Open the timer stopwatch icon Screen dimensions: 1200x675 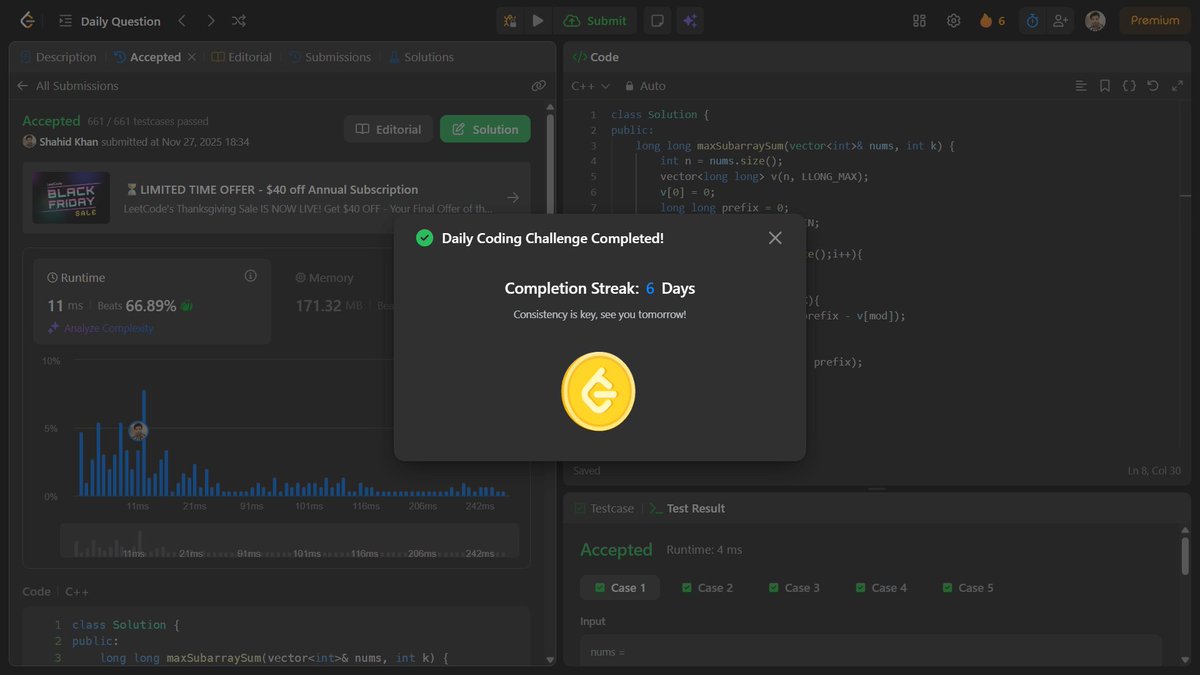click(1033, 20)
